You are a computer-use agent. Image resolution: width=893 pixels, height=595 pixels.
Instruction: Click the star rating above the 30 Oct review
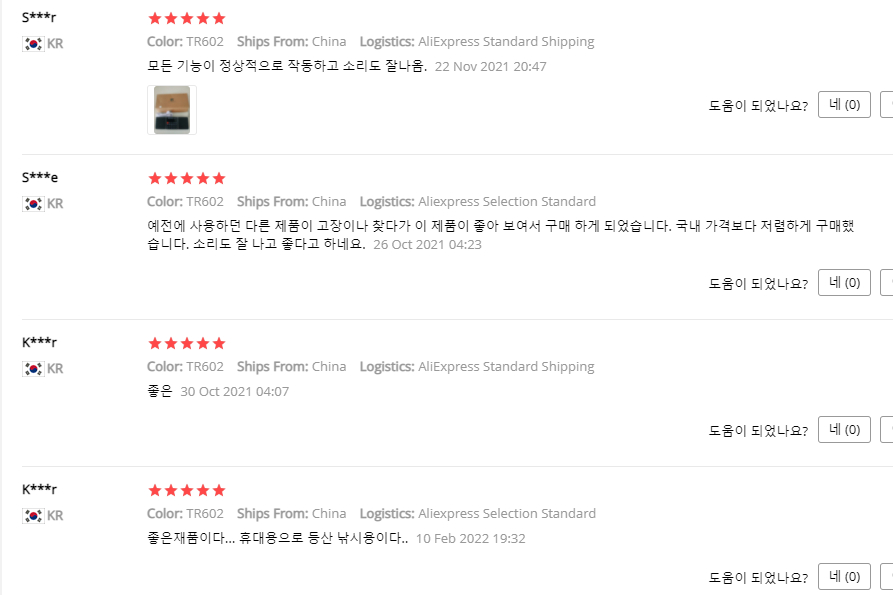tap(187, 343)
